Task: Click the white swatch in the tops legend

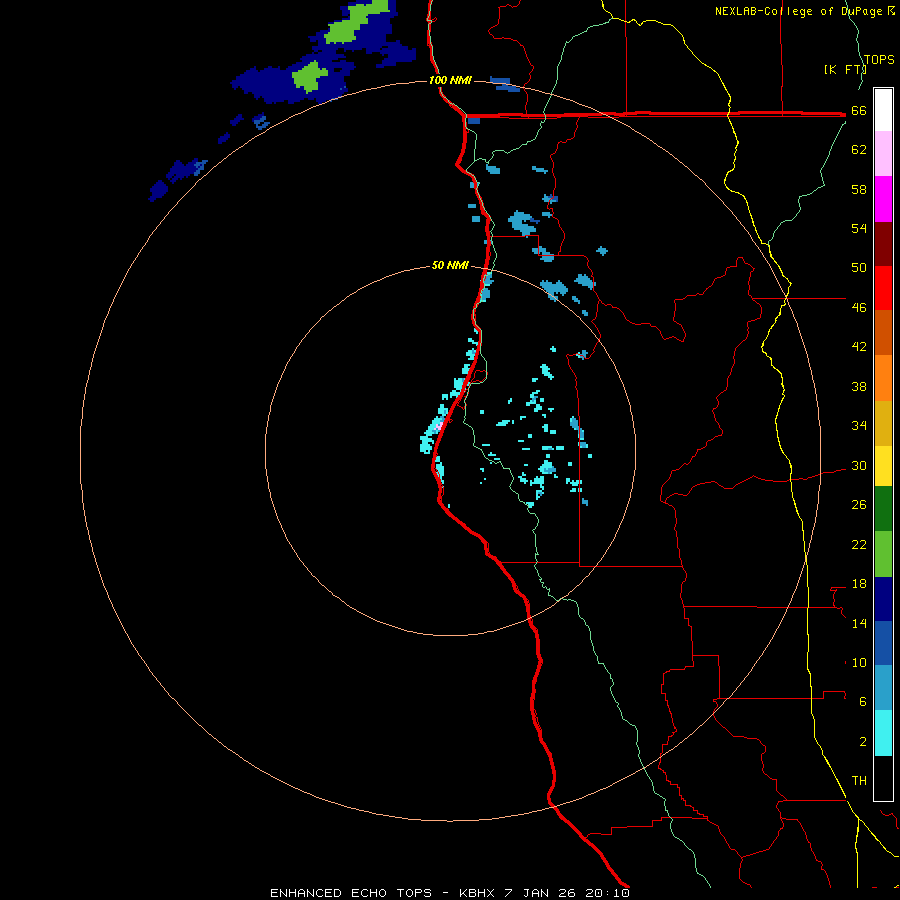Action: (883, 110)
